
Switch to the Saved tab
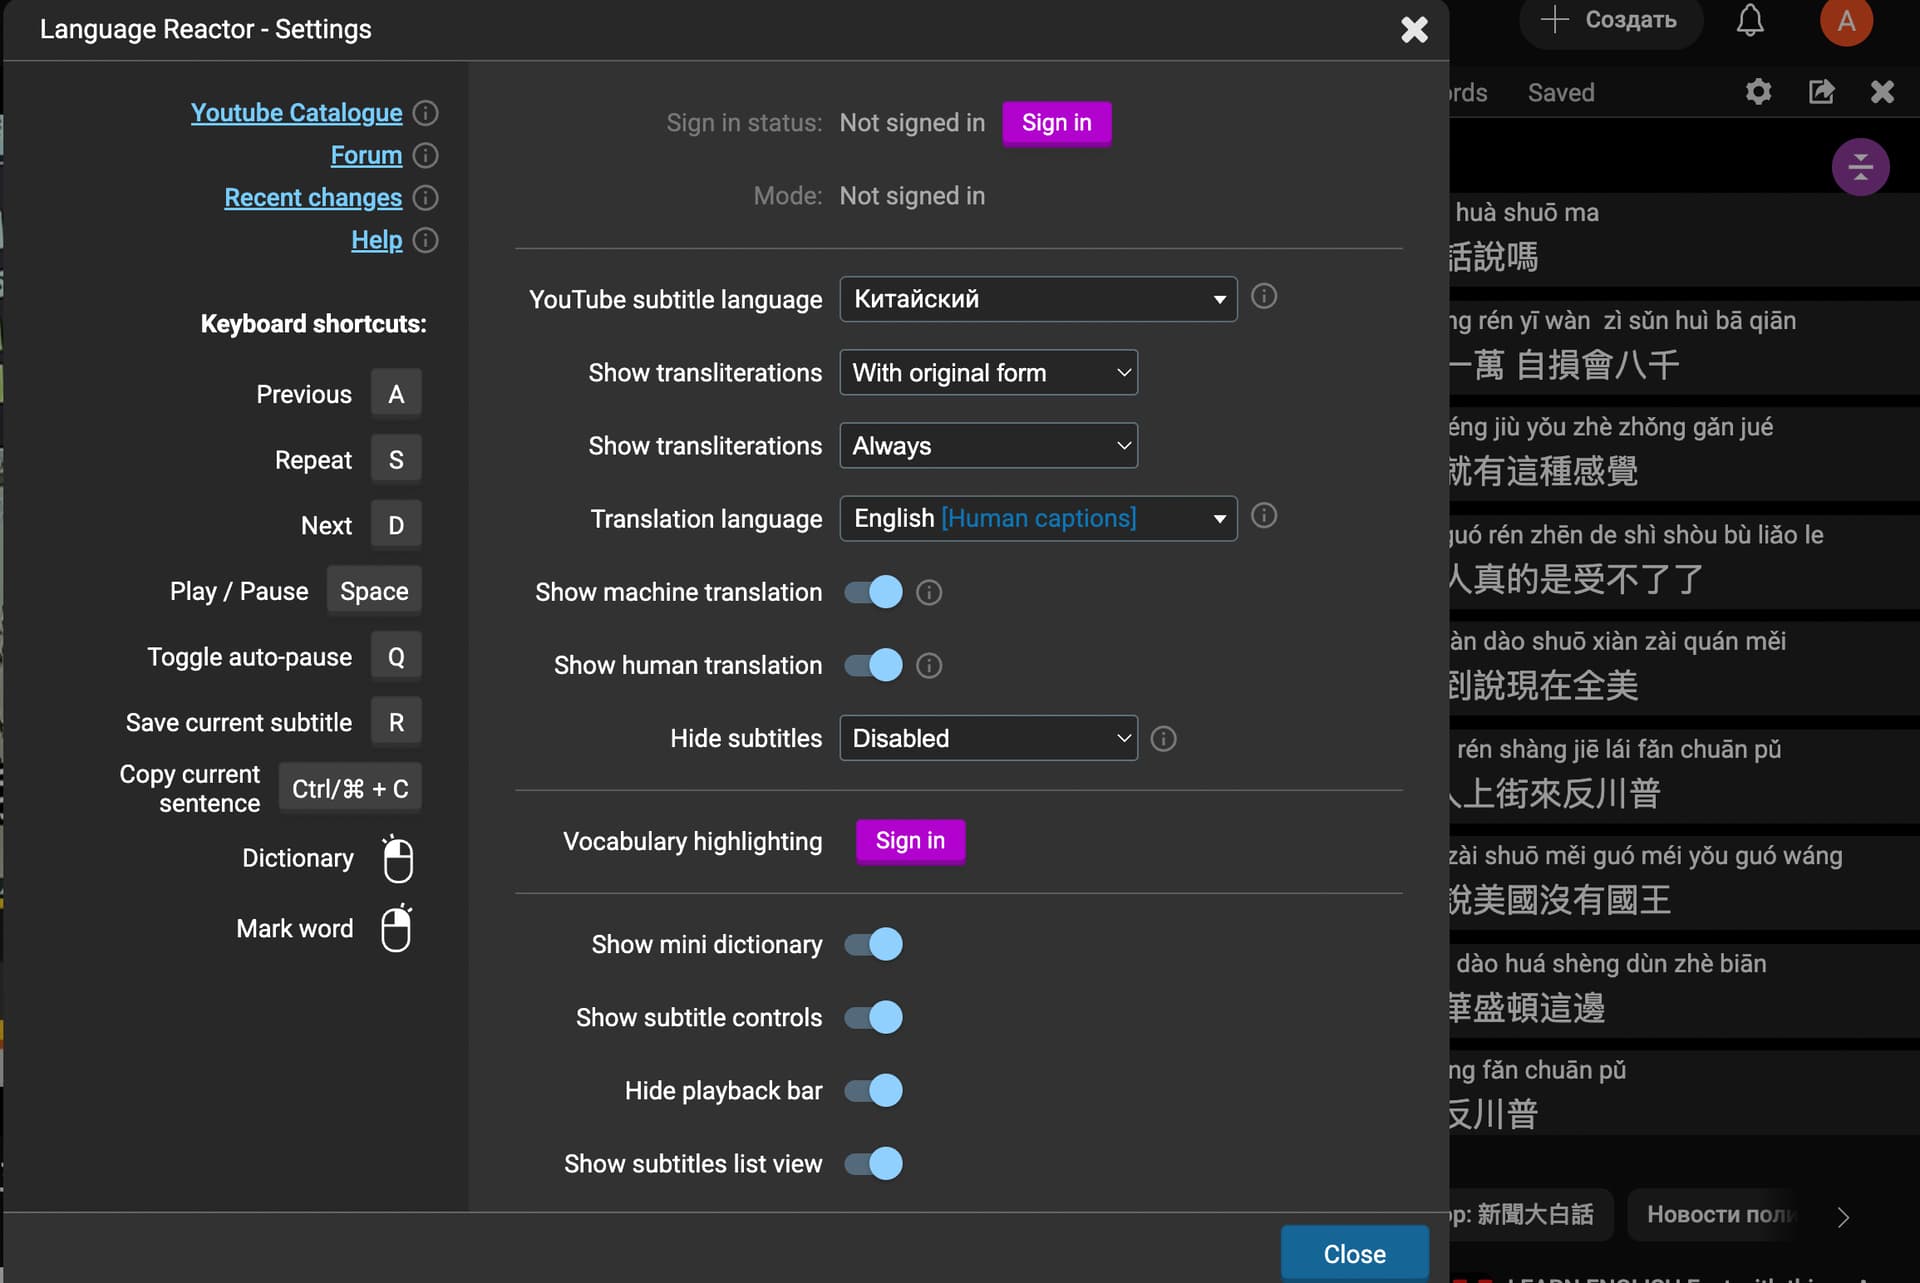[x=1560, y=93]
